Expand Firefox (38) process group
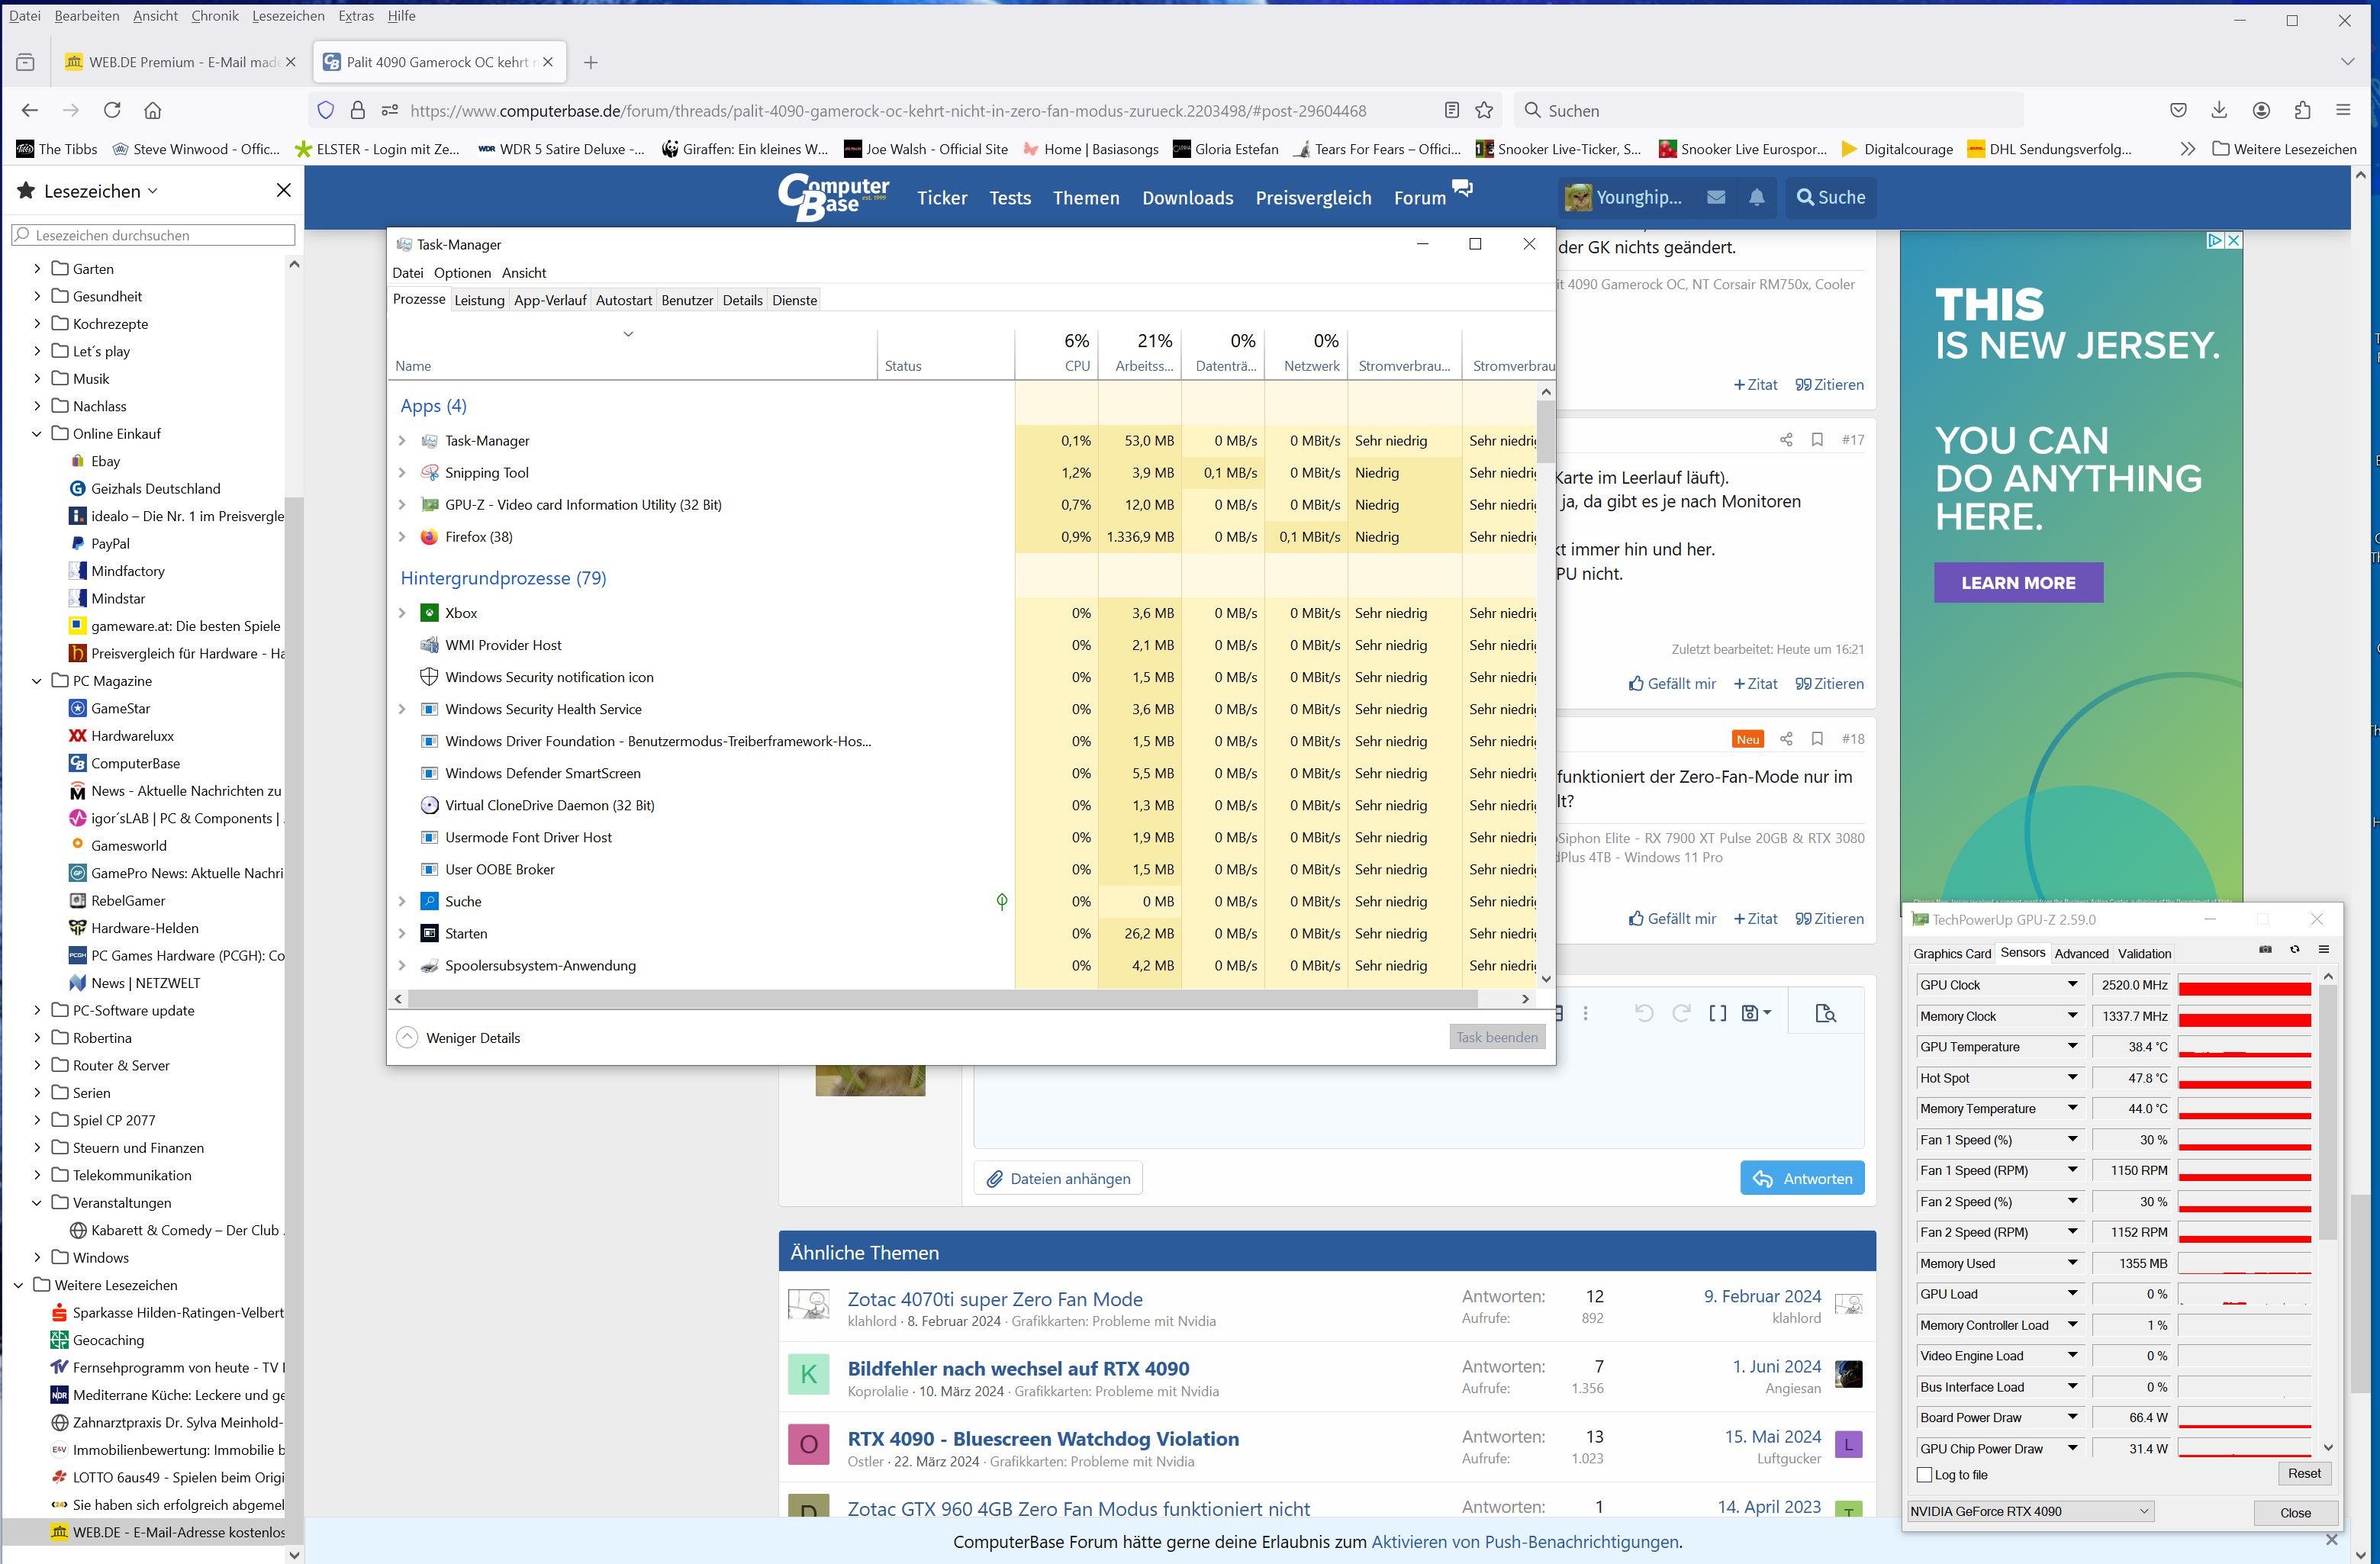Screen dimensions: 2380x1564 402,537
